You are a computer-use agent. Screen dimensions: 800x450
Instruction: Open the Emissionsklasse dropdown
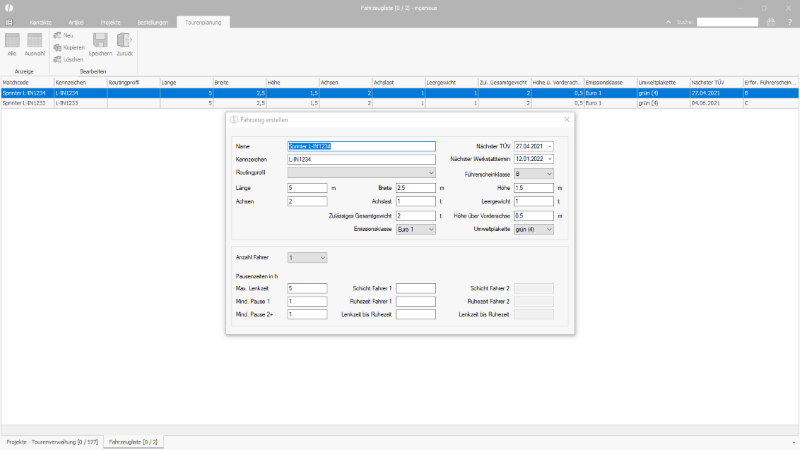[416, 230]
